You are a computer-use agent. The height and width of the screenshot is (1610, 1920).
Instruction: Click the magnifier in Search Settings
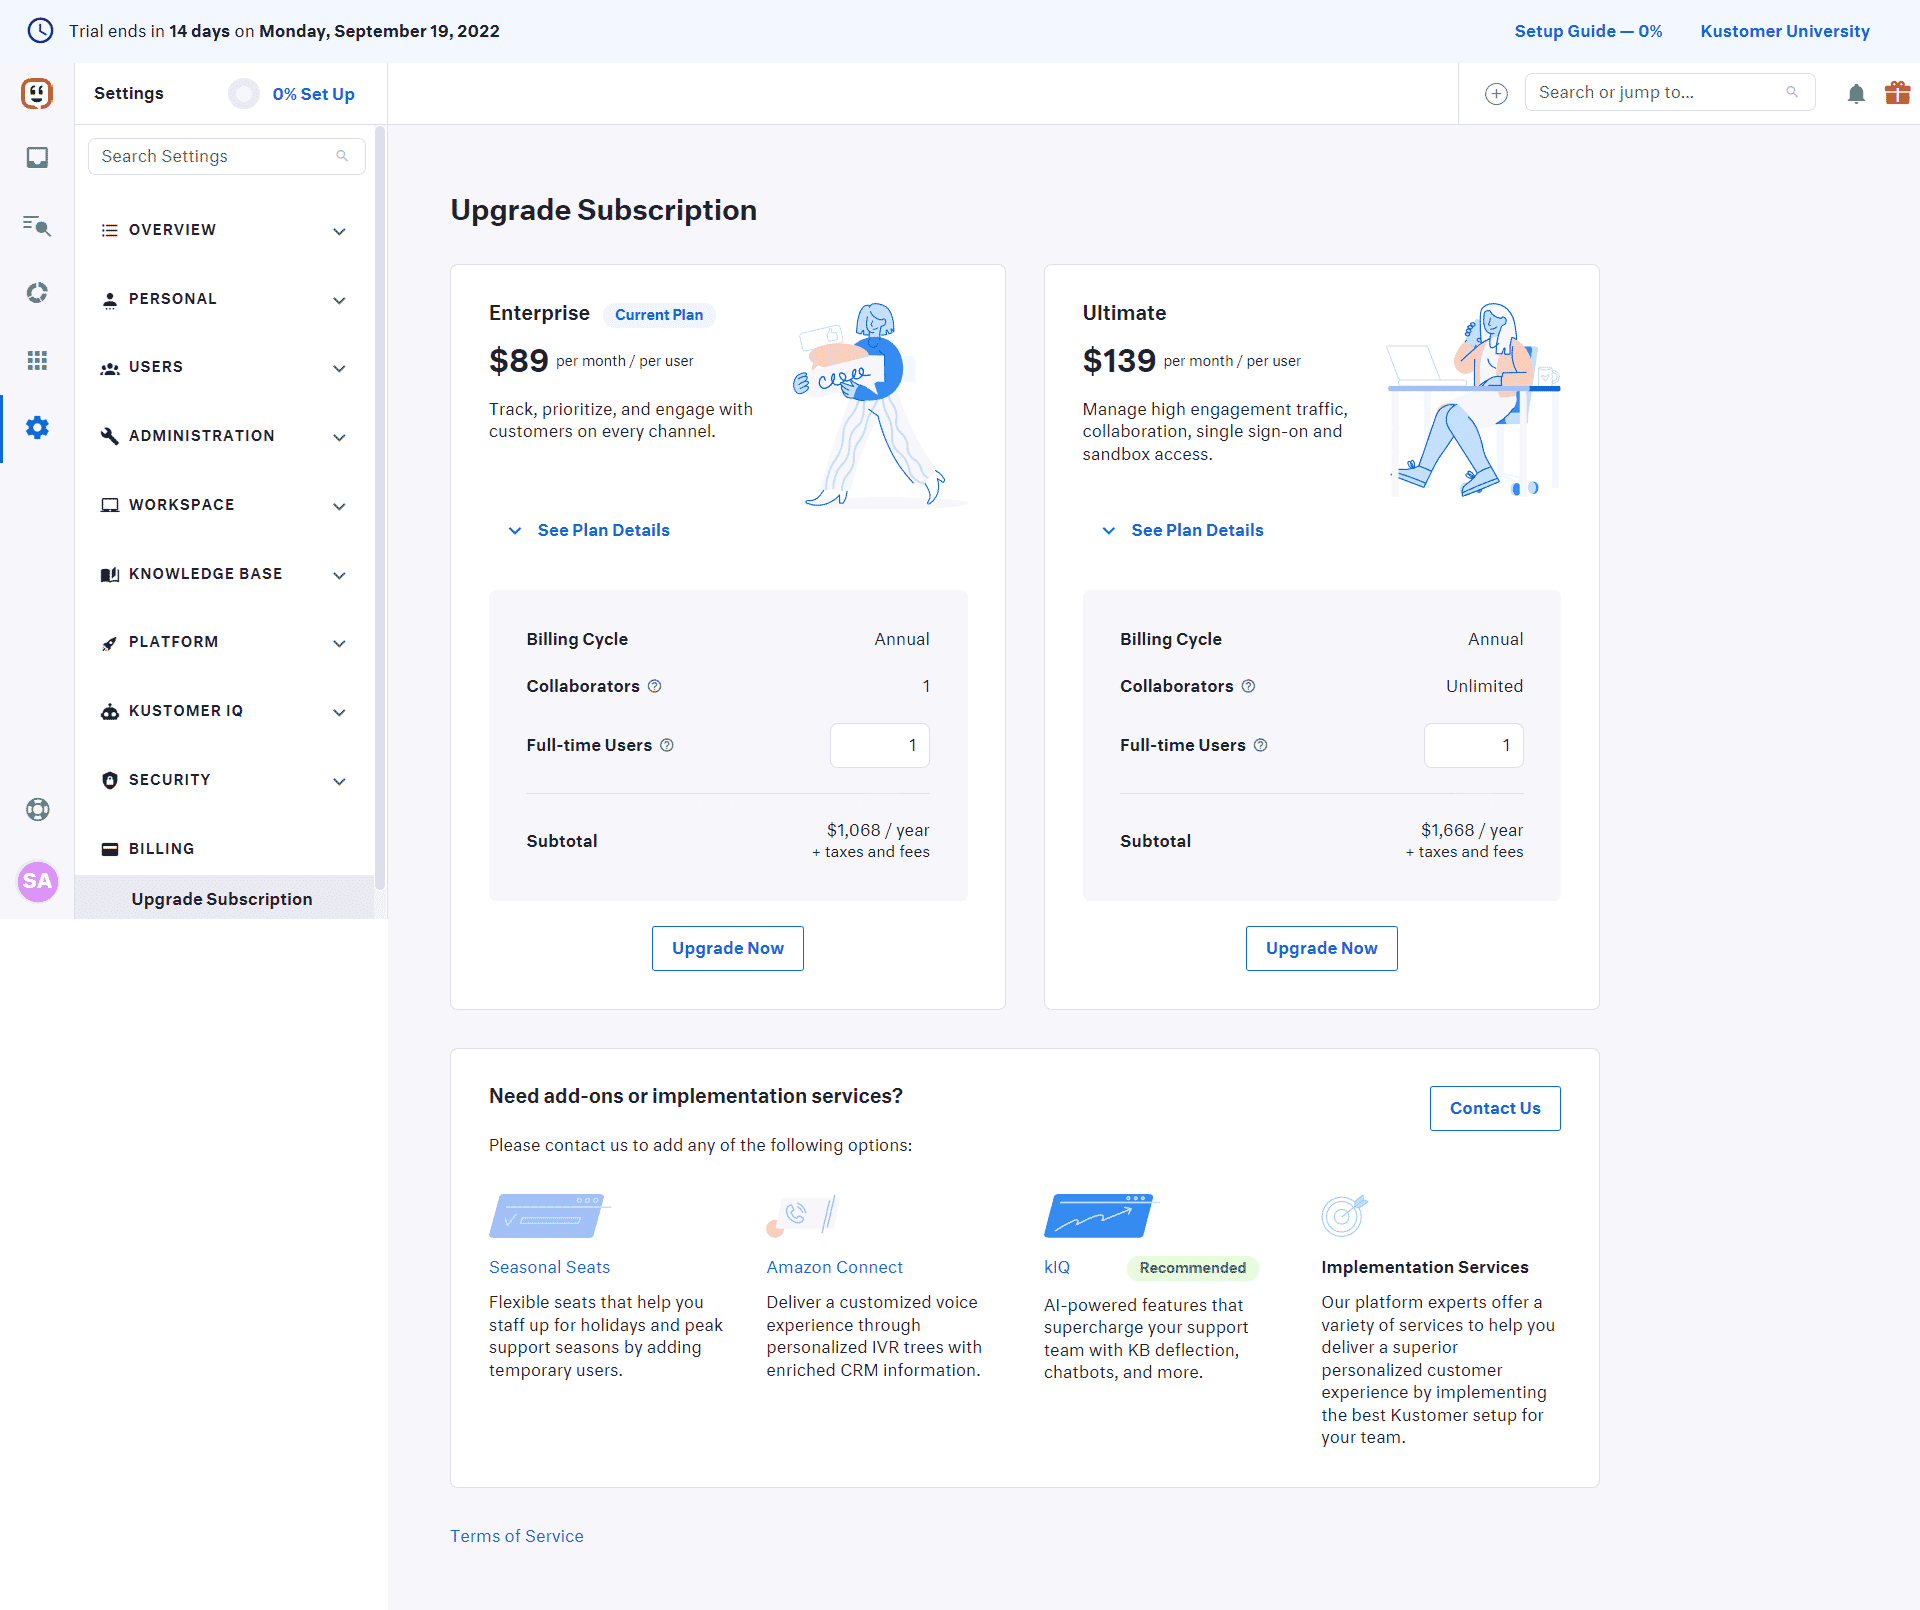click(x=342, y=156)
